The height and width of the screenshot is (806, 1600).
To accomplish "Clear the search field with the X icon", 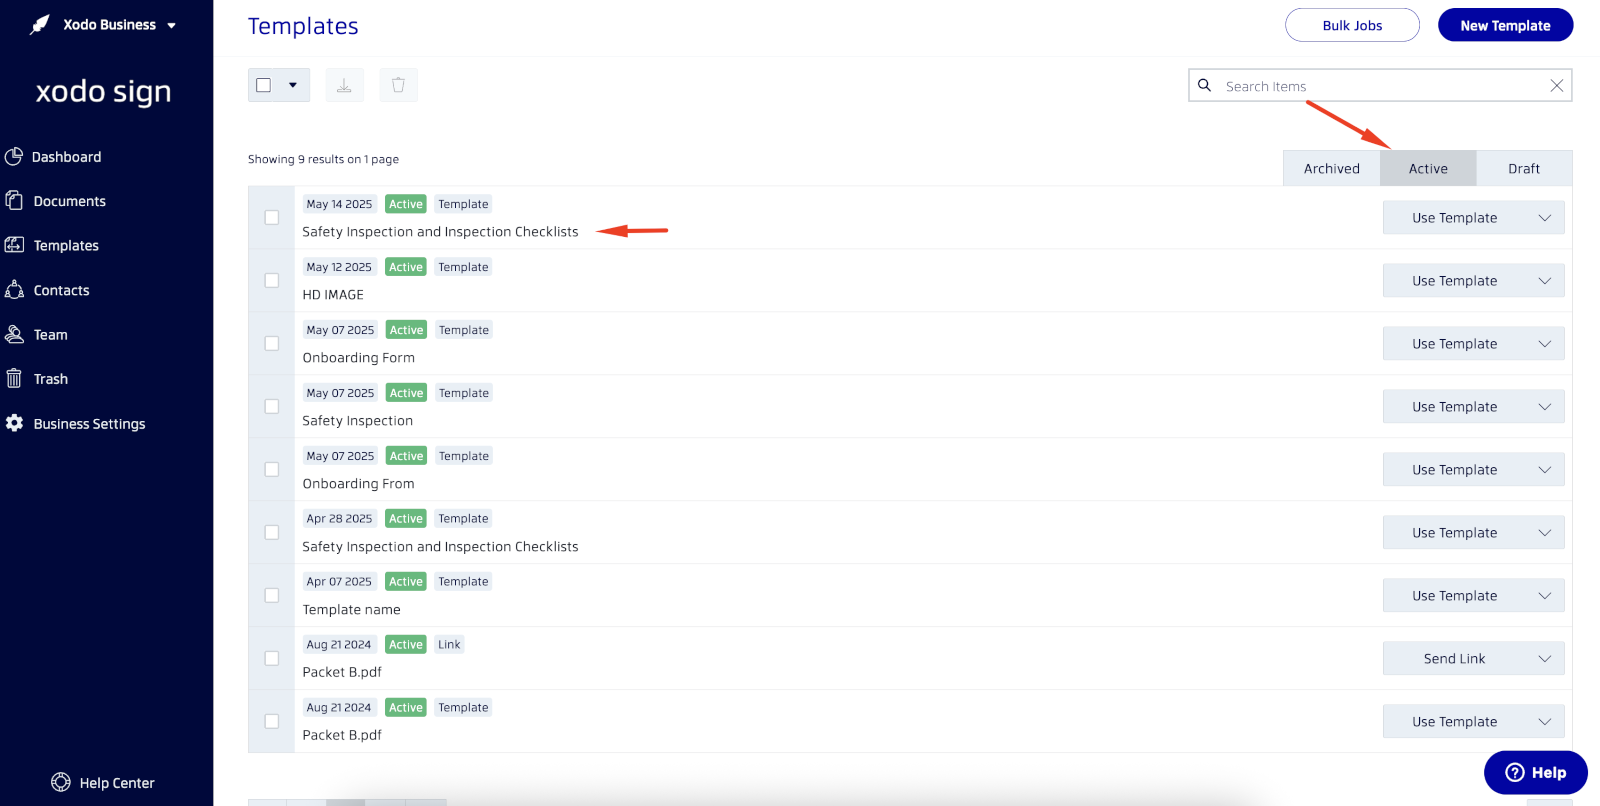I will coord(1556,86).
